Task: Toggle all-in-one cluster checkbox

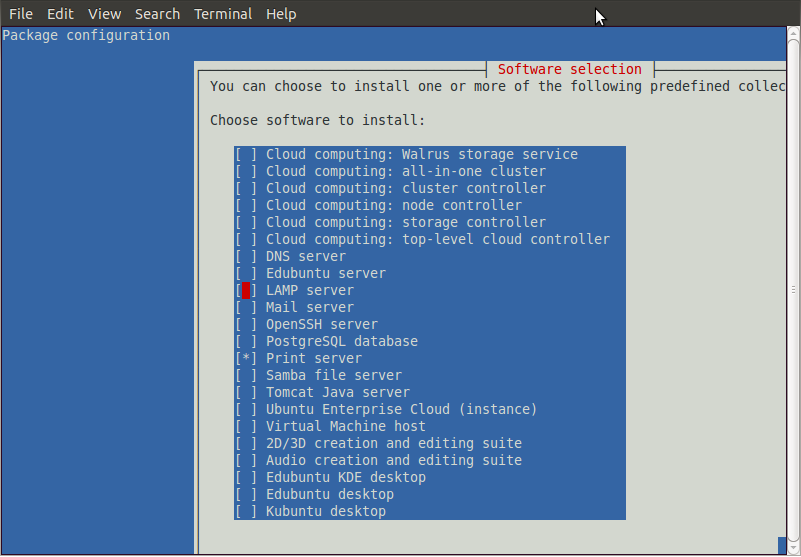Action: pyautogui.click(x=246, y=171)
